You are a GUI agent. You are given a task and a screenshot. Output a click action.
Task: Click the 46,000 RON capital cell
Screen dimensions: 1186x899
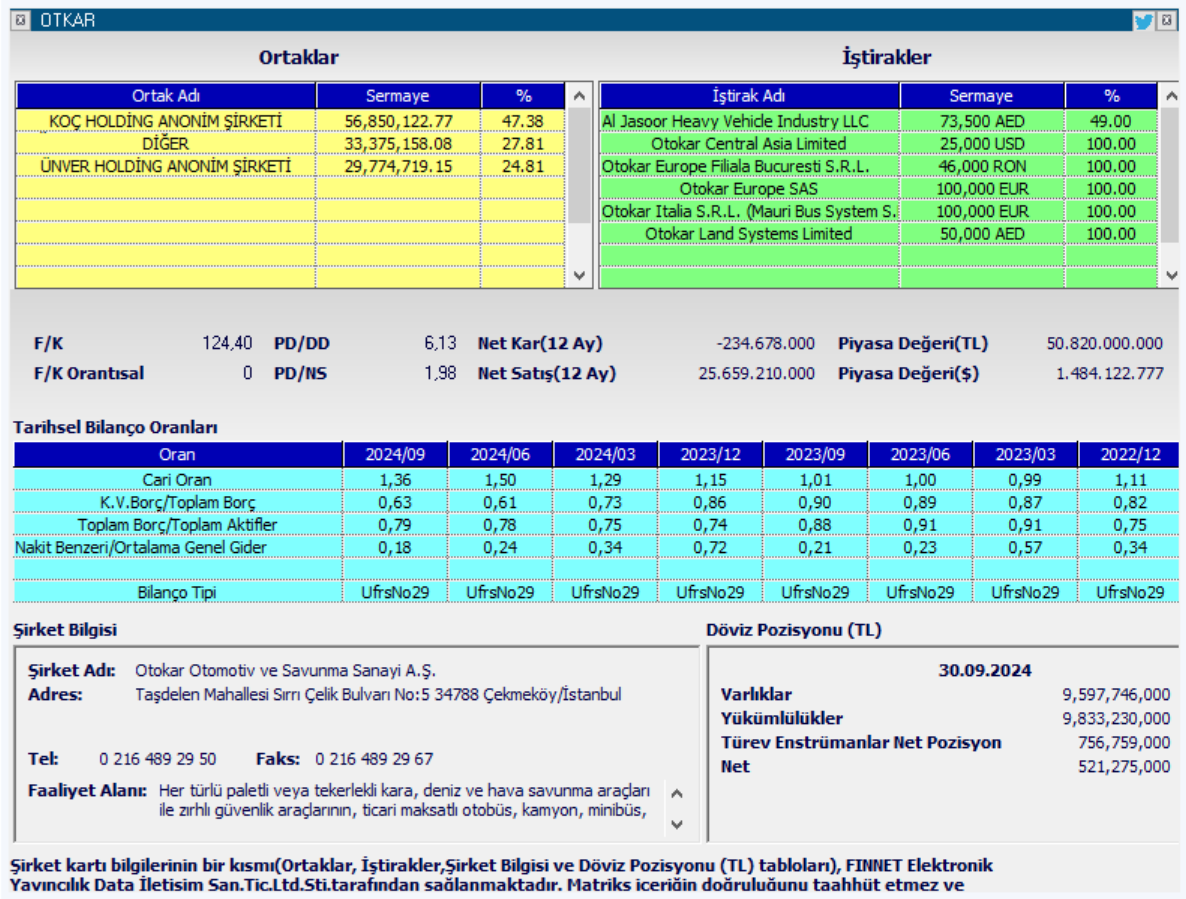pos(982,166)
